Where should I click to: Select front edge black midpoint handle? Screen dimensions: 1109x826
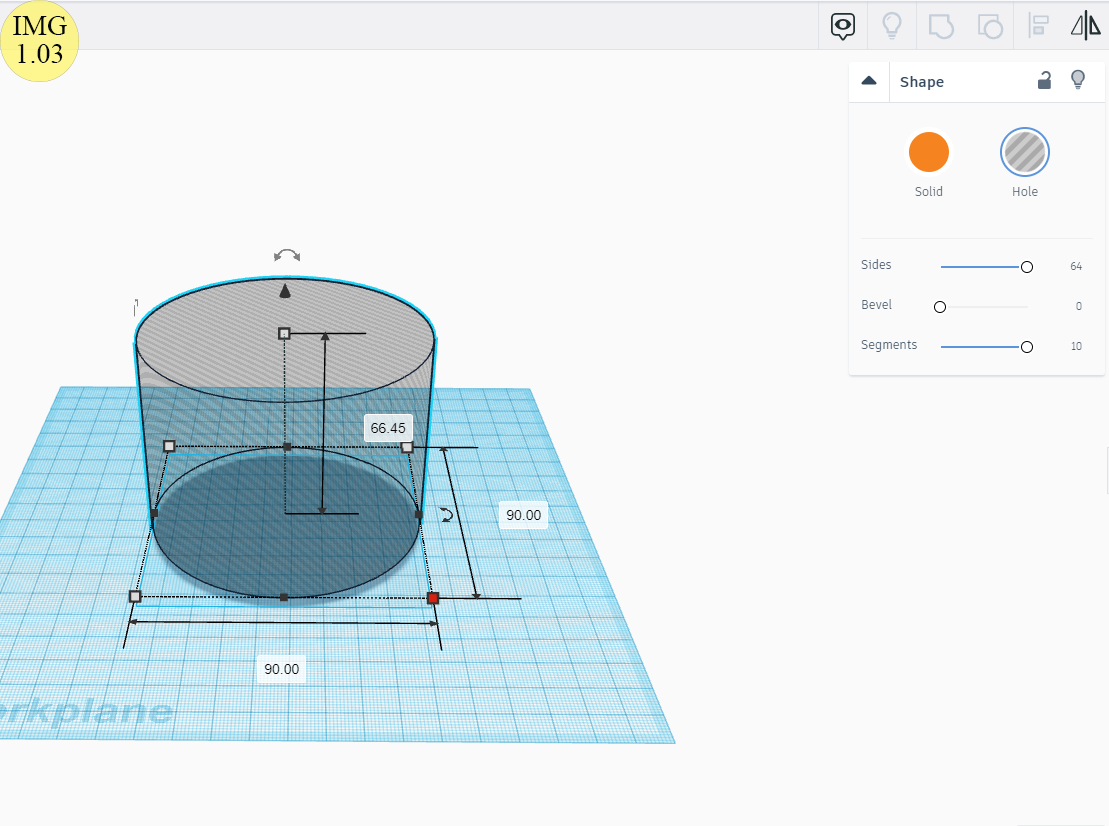pyautogui.click(x=284, y=598)
